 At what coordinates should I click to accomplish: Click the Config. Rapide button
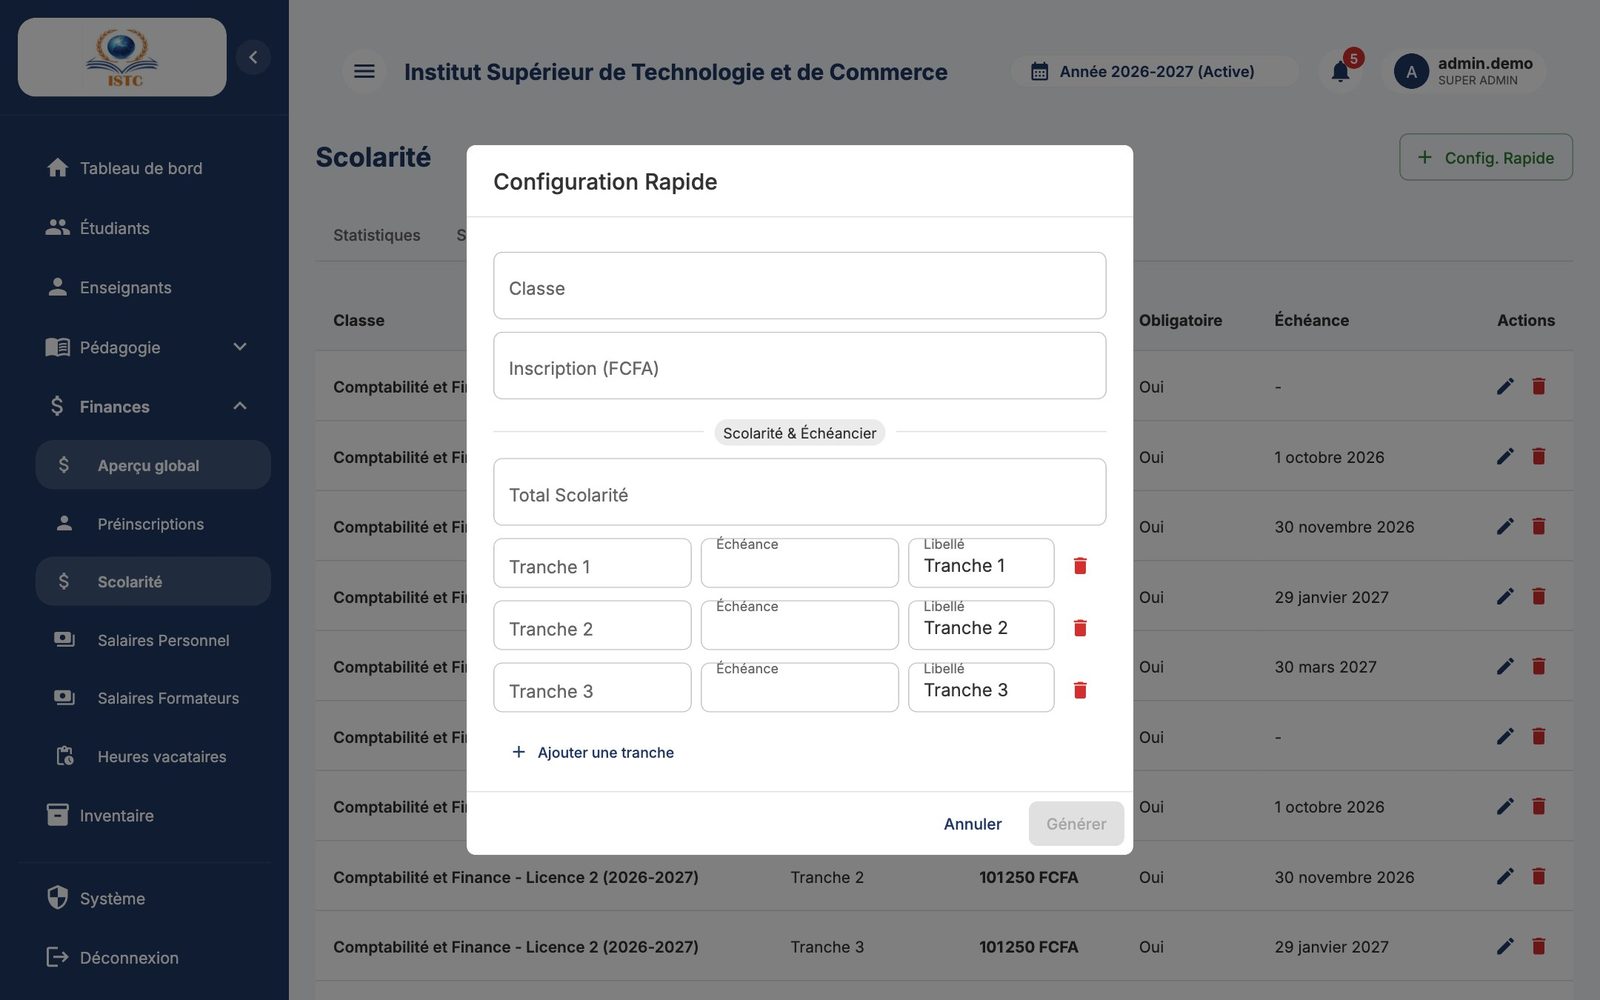[x=1485, y=157]
